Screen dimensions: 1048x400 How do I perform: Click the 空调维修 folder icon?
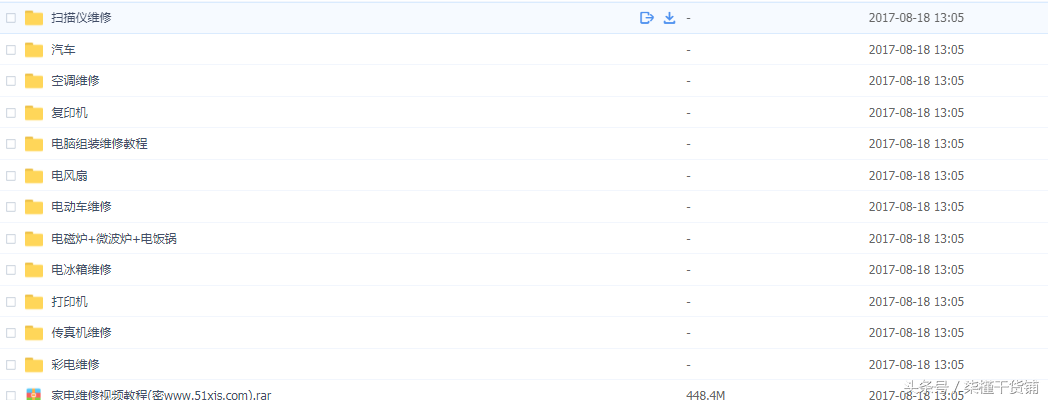(x=34, y=81)
